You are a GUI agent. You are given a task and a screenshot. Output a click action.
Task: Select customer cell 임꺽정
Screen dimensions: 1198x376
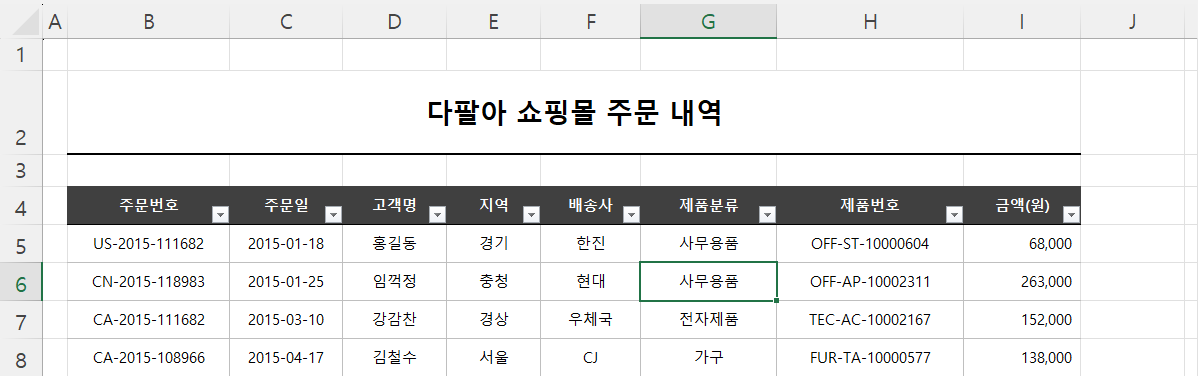point(394,281)
